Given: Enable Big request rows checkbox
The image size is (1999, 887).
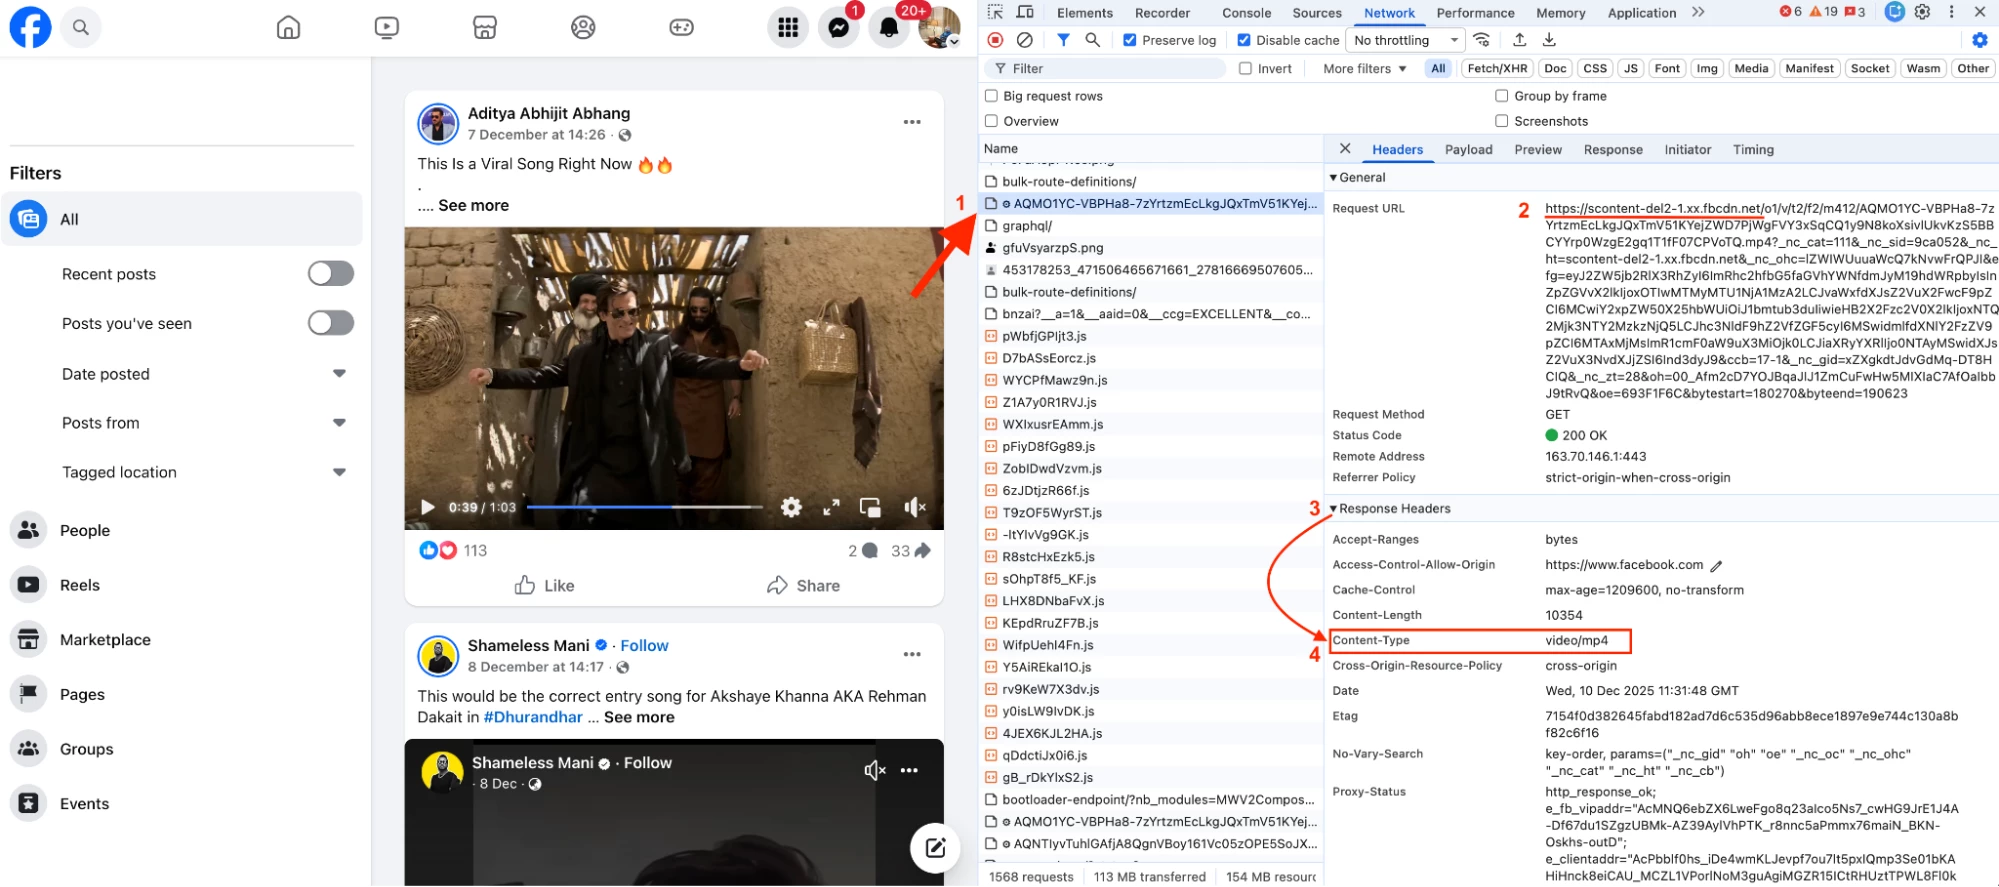Looking at the screenshot, I should 991,96.
